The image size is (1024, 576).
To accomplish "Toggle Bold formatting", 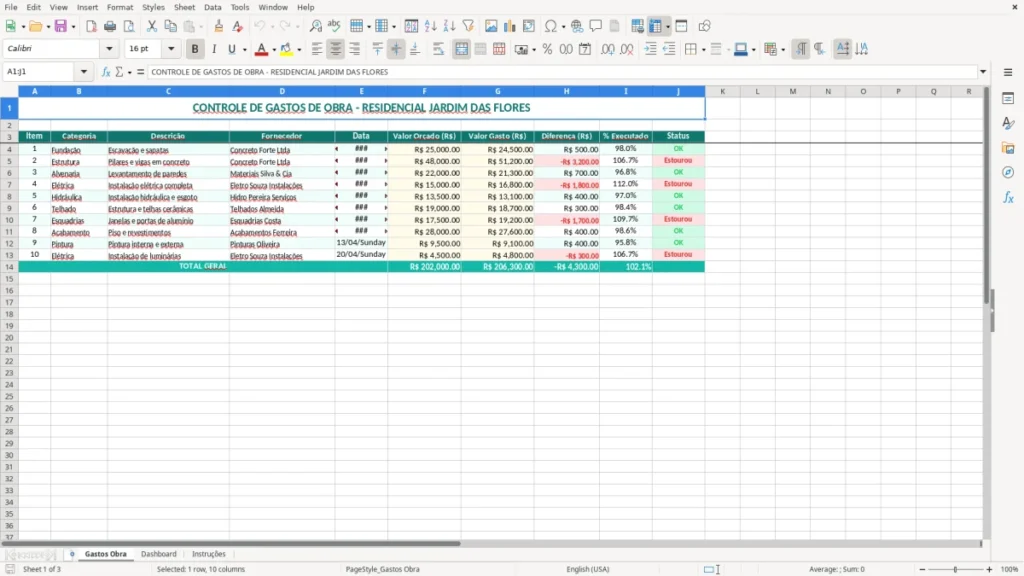I will point(195,49).
